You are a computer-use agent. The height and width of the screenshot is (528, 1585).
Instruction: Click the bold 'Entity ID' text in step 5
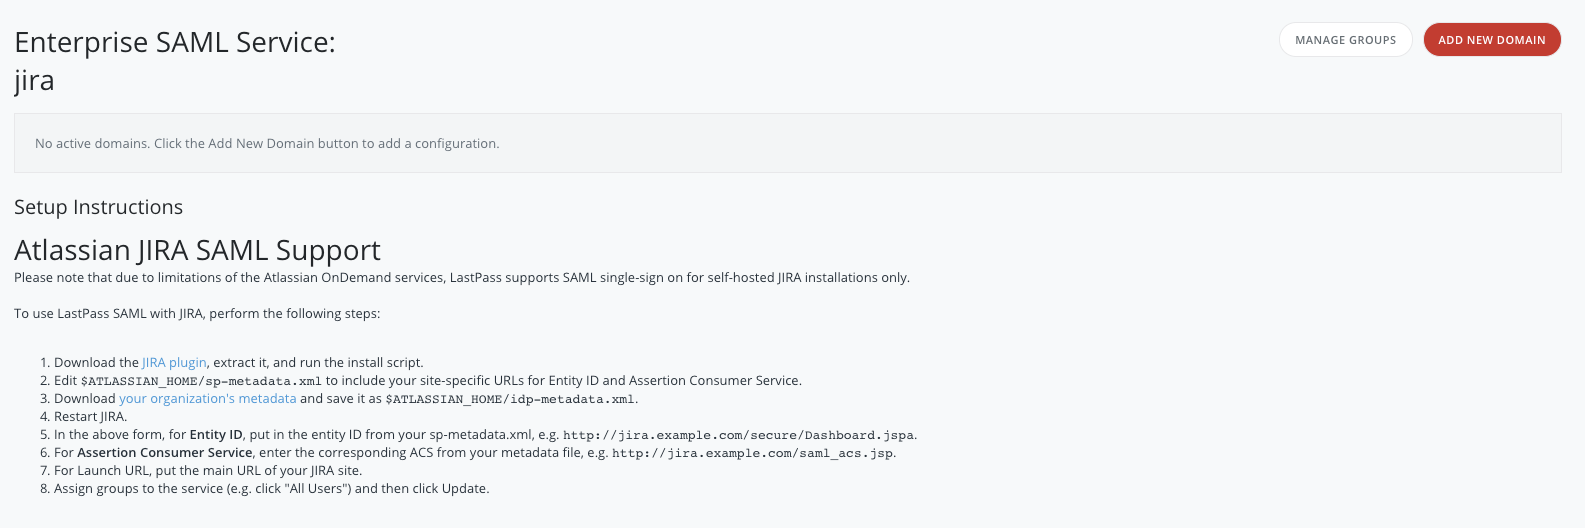tap(216, 434)
